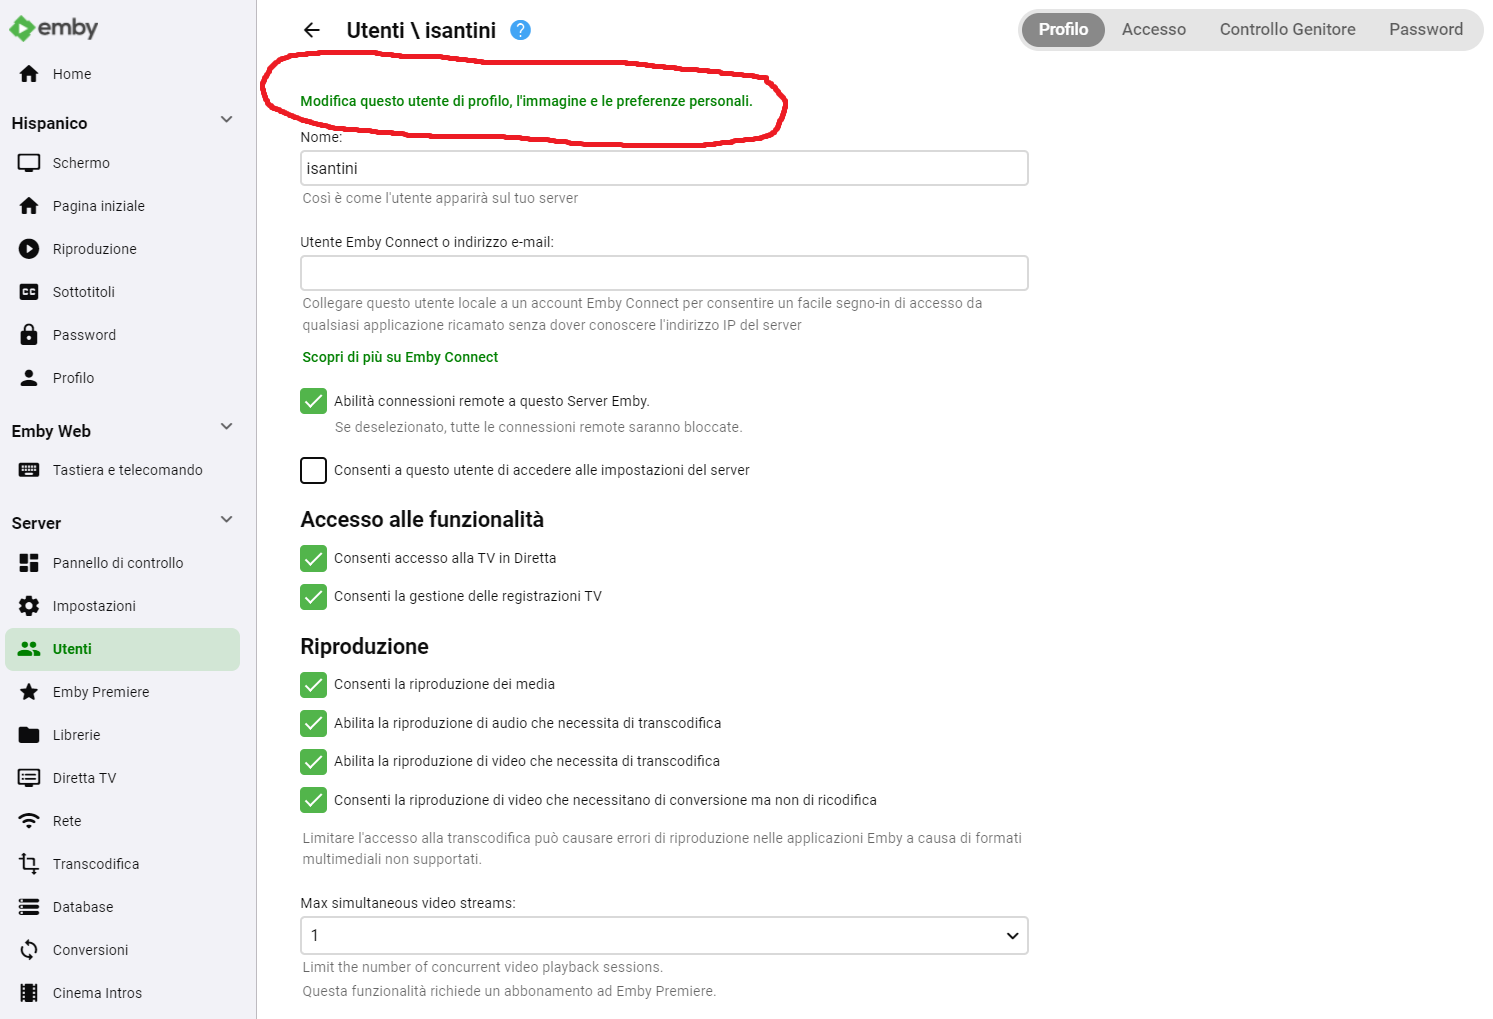Disable remote connections checkbox
1493x1019 pixels.
coord(313,401)
